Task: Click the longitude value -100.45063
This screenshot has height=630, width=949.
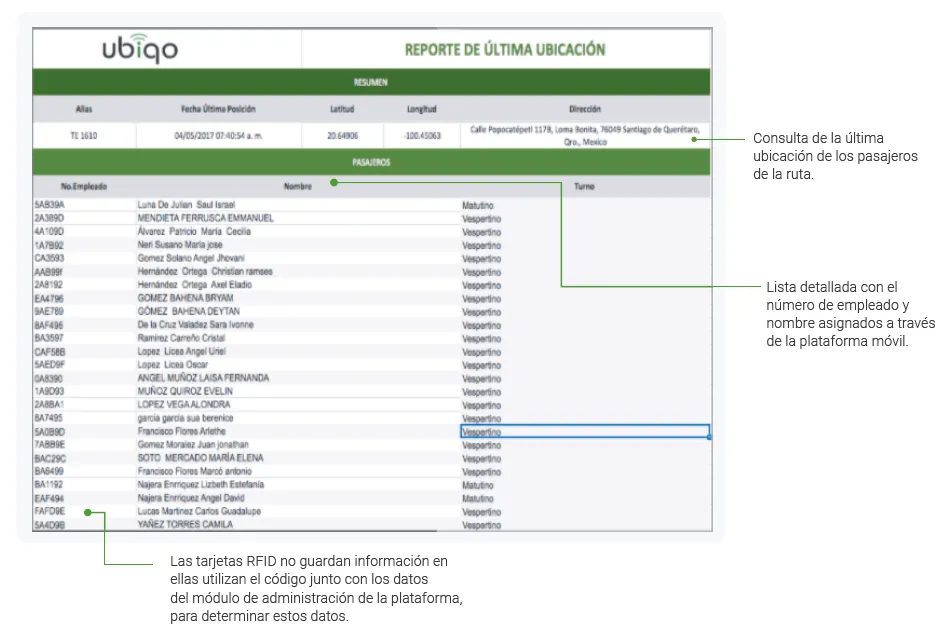Action: tap(422, 136)
